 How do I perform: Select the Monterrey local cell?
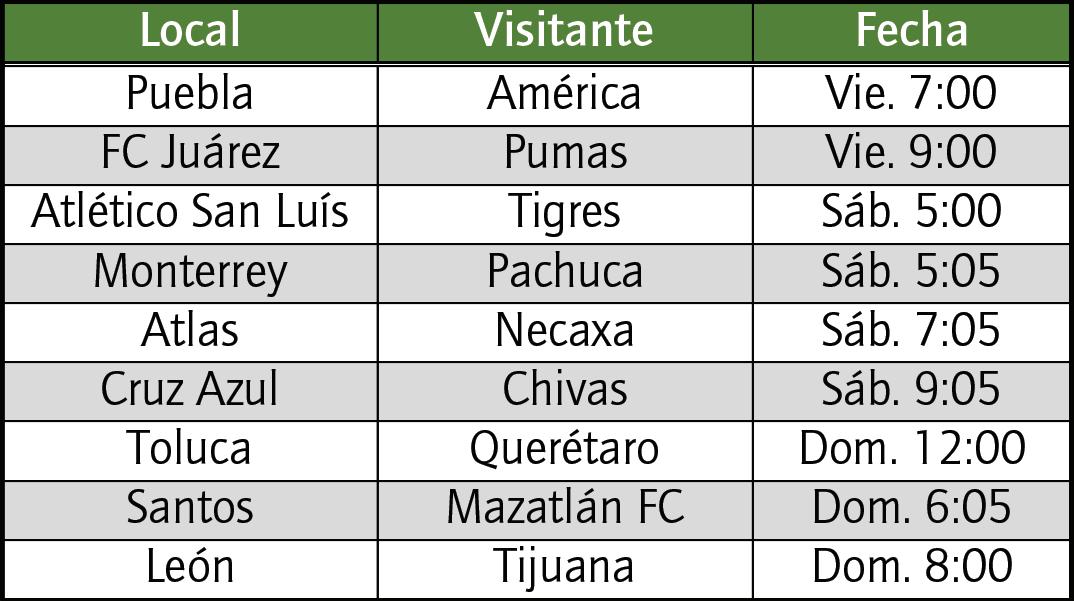tap(190, 273)
